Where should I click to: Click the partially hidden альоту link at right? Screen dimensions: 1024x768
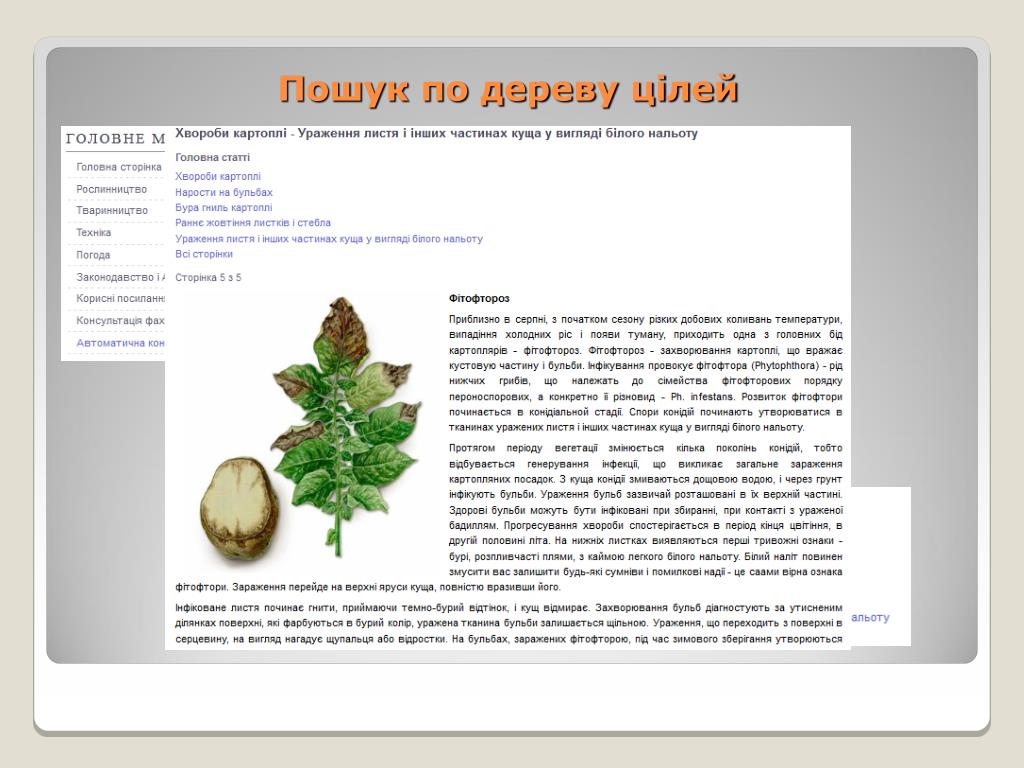(871, 617)
